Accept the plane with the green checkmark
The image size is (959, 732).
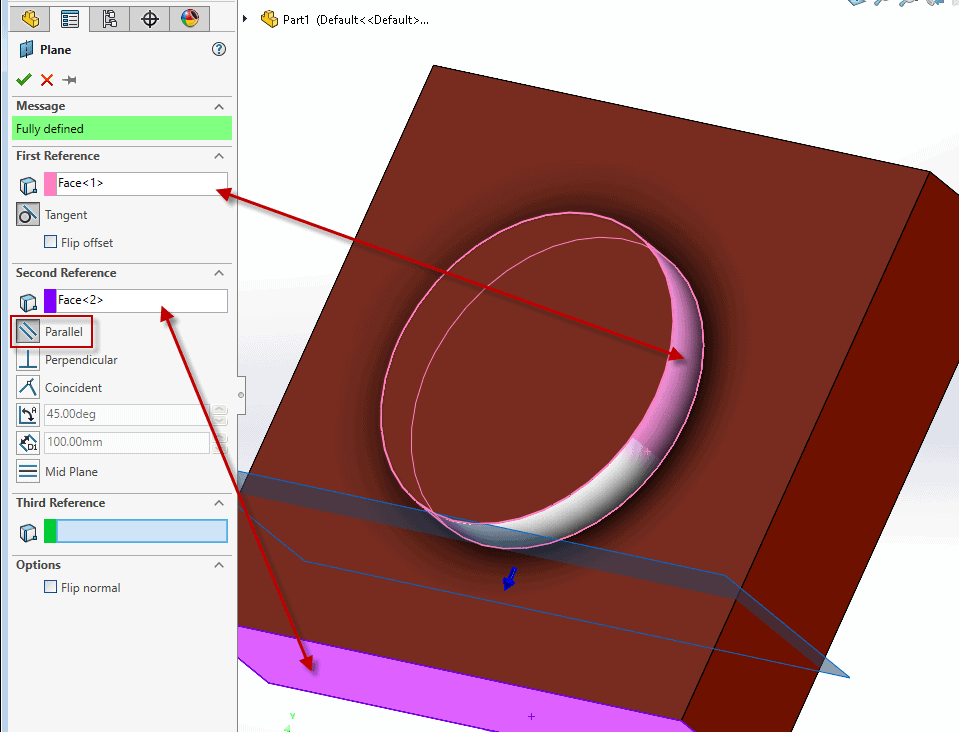click(x=24, y=79)
